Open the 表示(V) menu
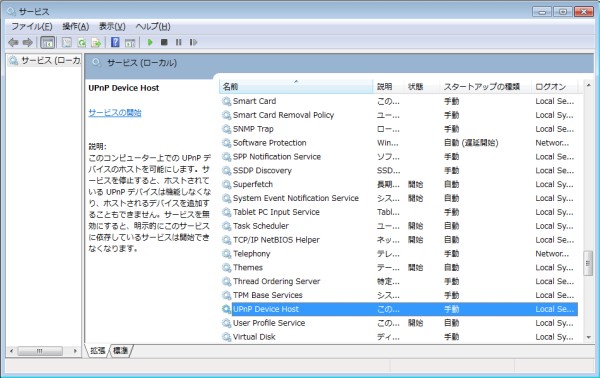Image resolution: width=600 pixels, height=378 pixels. click(112, 26)
